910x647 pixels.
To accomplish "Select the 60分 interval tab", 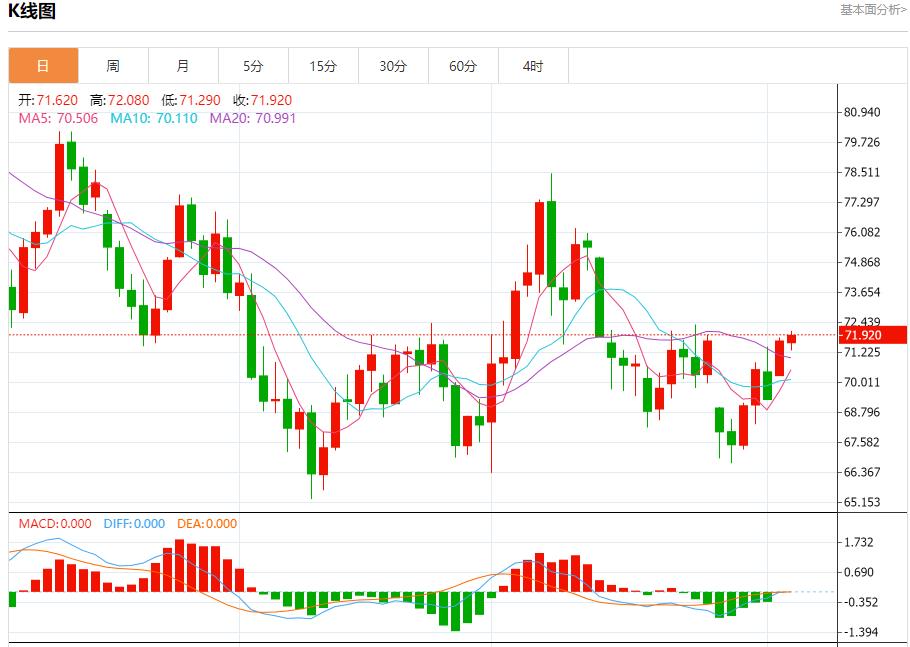I will [x=463, y=66].
